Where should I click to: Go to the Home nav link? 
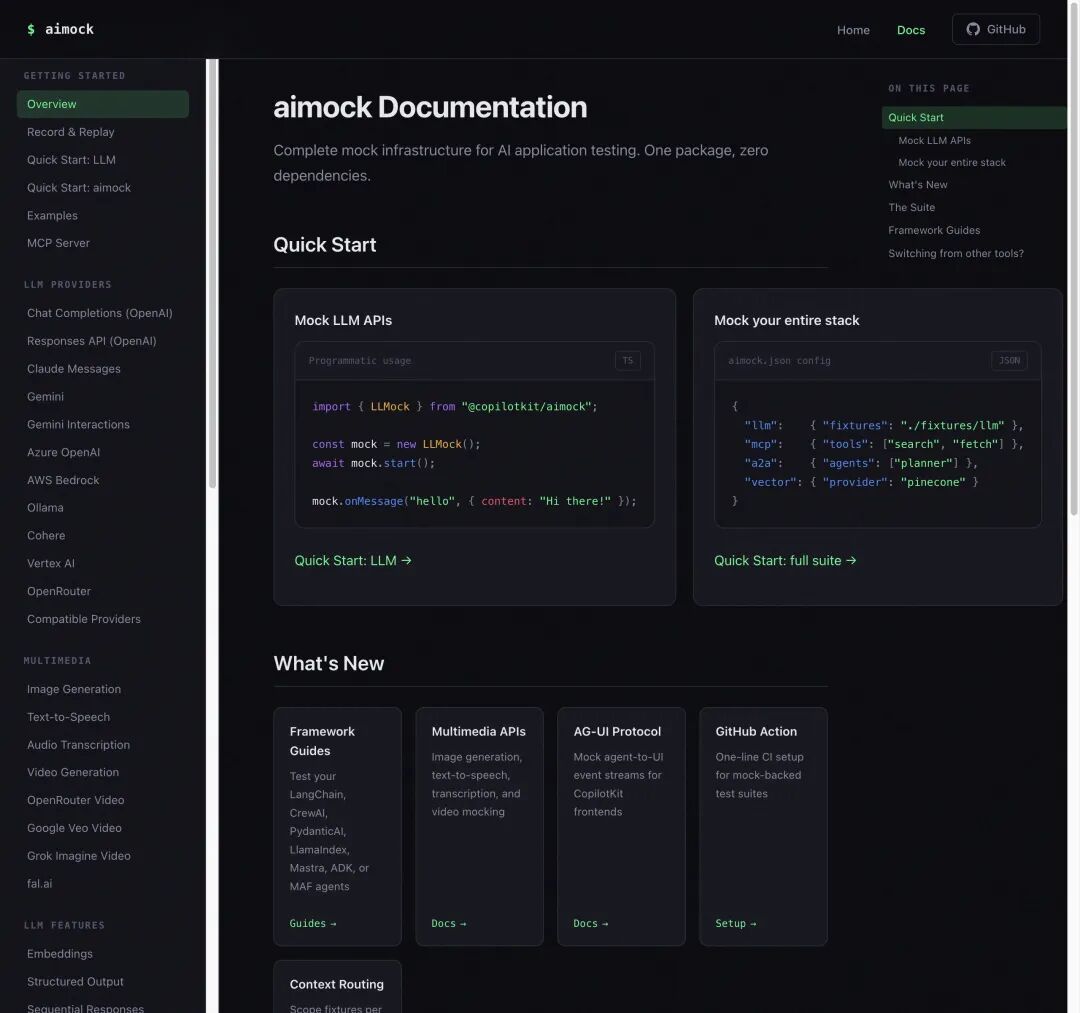(x=853, y=30)
